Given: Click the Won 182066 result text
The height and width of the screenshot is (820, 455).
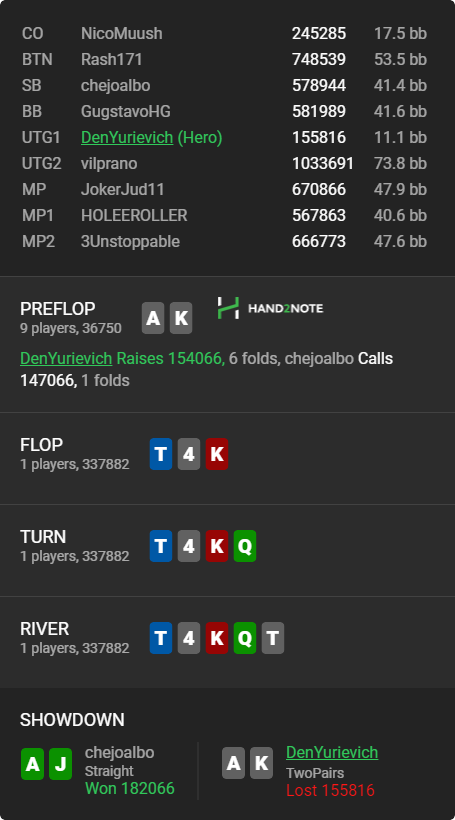Looking at the screenshot, I should 130,789.
